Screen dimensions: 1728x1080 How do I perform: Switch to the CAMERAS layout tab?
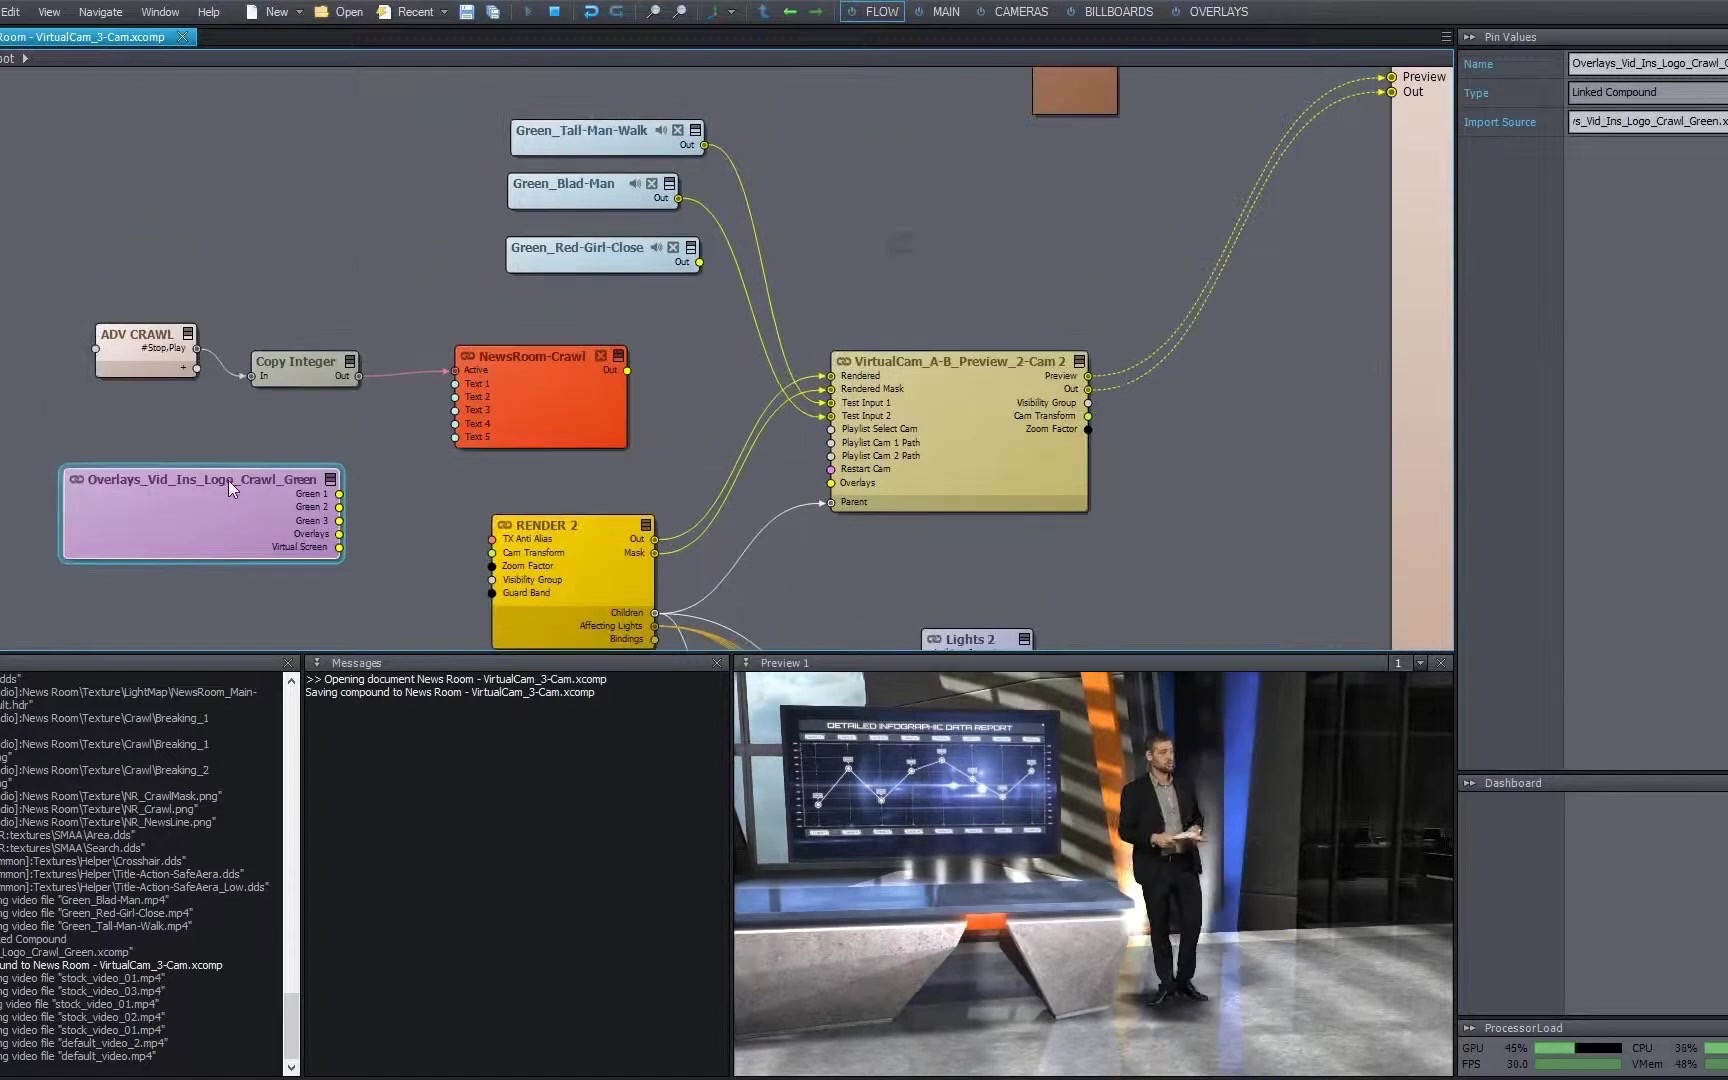coord(1020,12)
